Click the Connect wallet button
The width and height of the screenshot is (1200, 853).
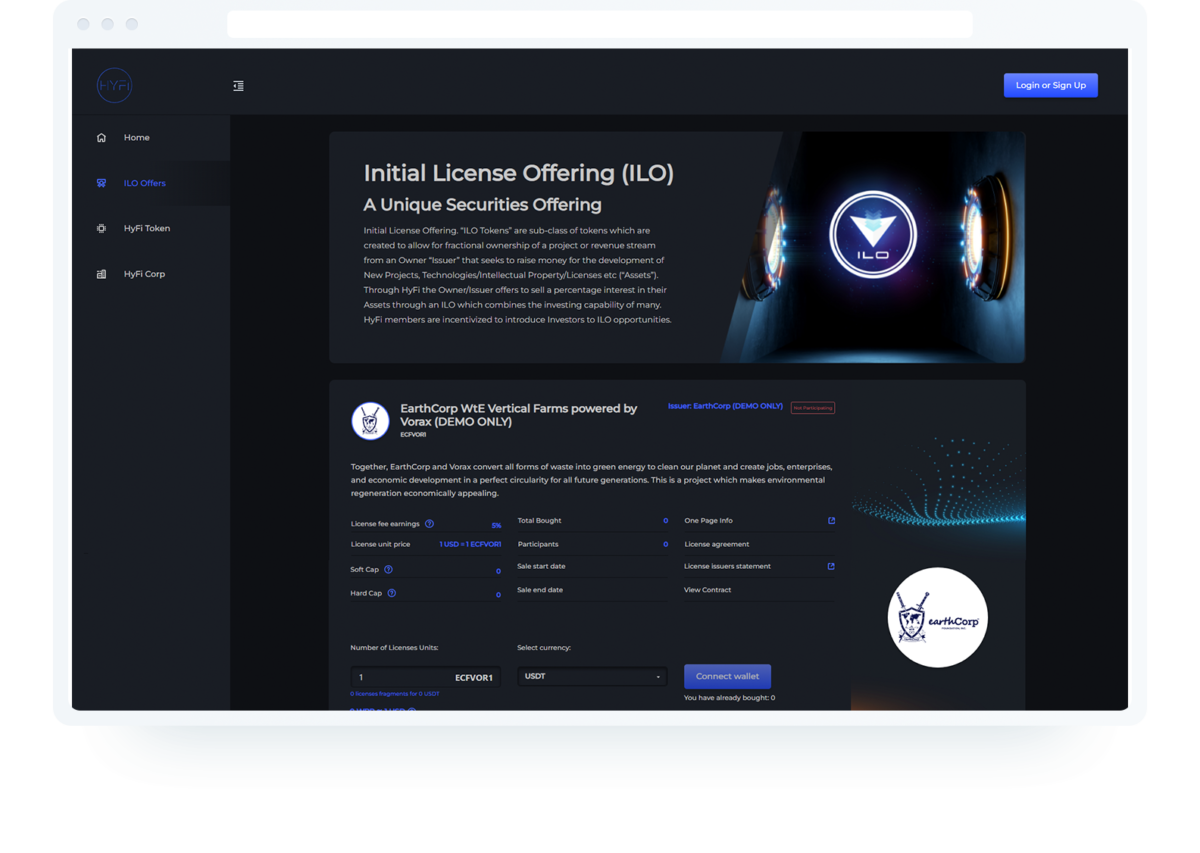point(727,677)
